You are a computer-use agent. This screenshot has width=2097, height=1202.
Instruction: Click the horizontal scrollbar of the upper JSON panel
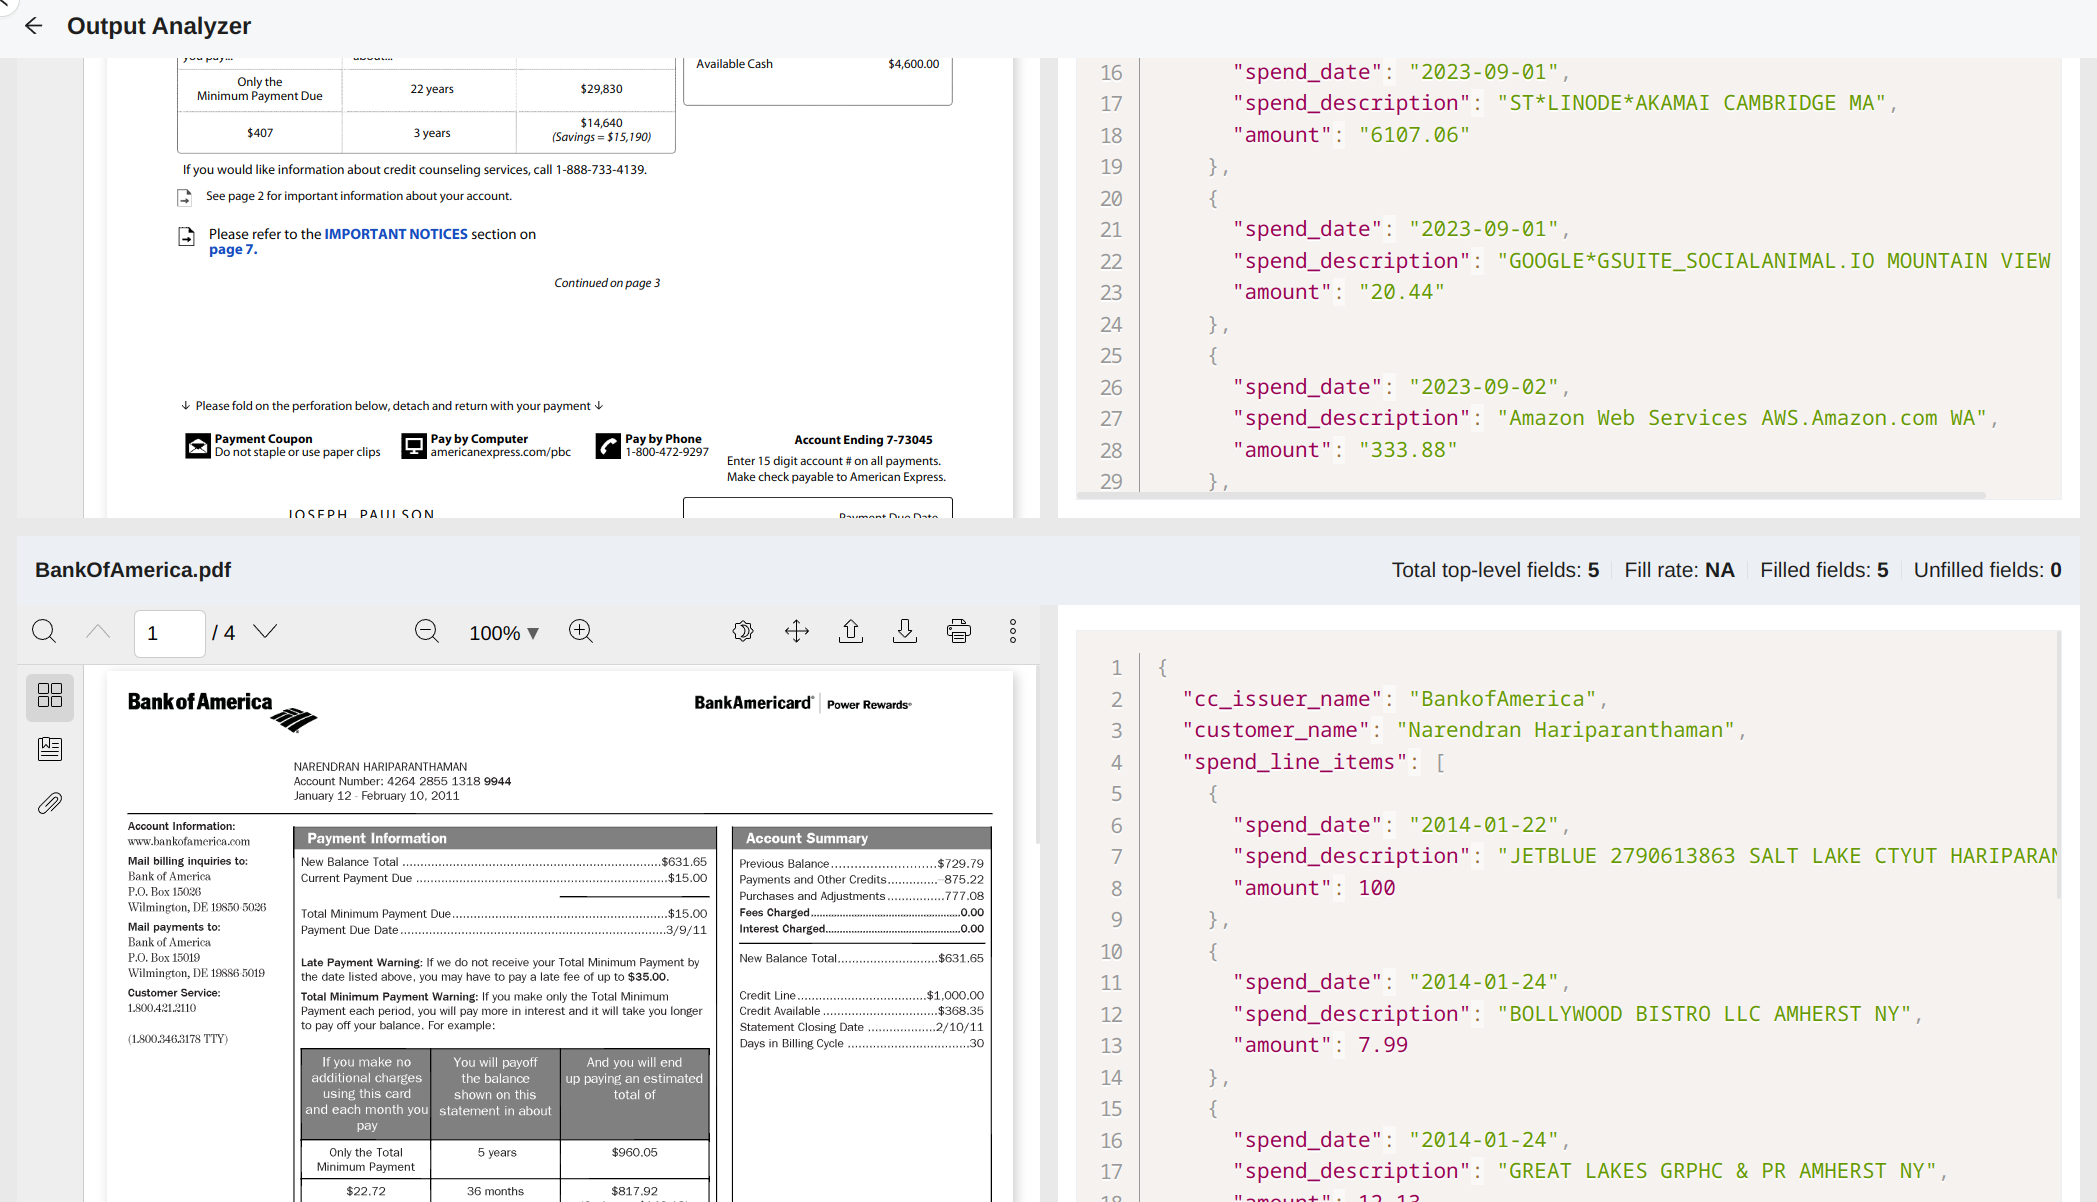pyautogui.click(x=1530, y=495)
